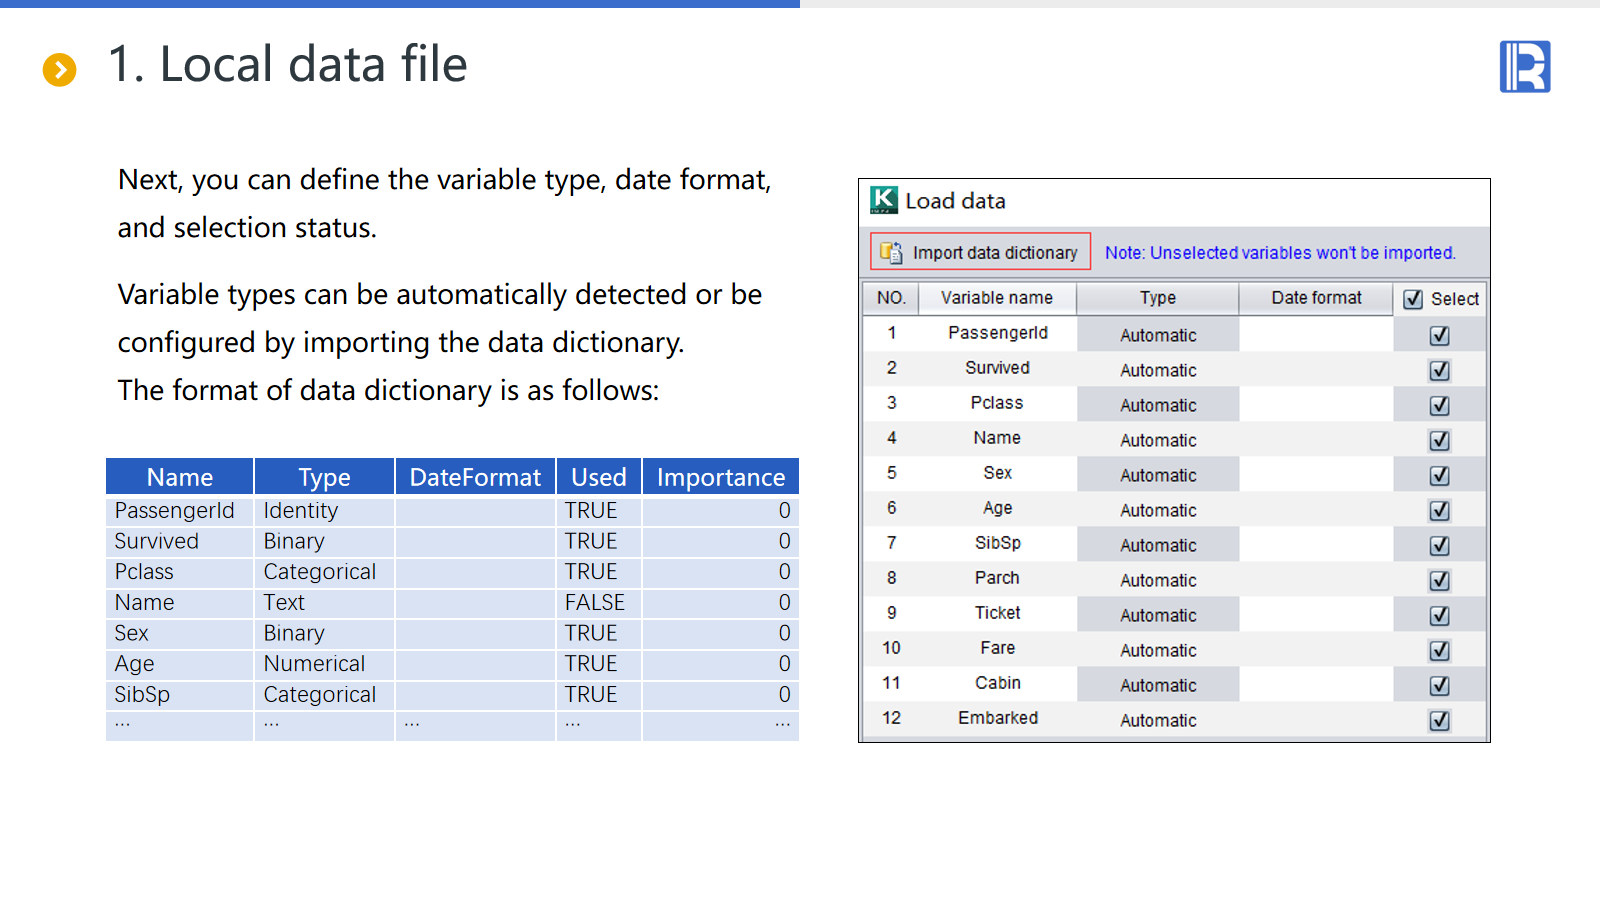Image resolution: width=1600 pixels, height=900 pixels.
Task: Change the Automatic type for Ticket
Action: (x=1157, y=615)
